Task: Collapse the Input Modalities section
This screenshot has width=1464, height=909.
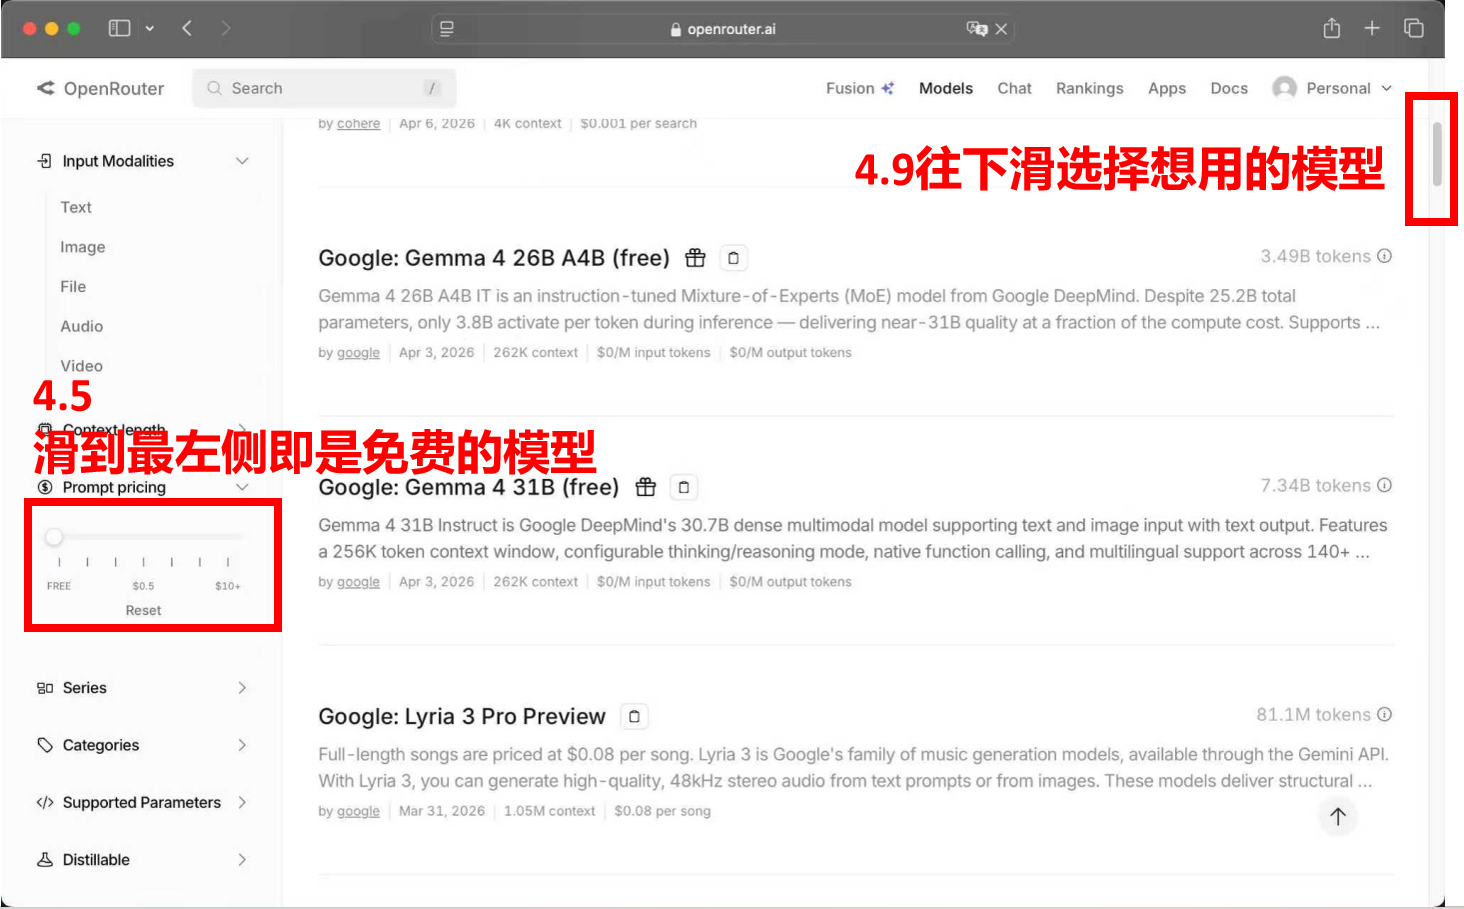Action: [x=242, y=160]
